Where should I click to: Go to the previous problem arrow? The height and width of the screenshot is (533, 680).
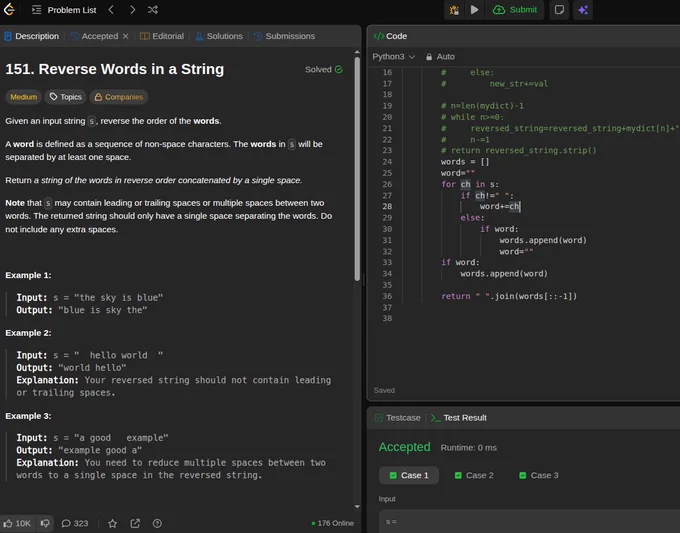(110, 10)
